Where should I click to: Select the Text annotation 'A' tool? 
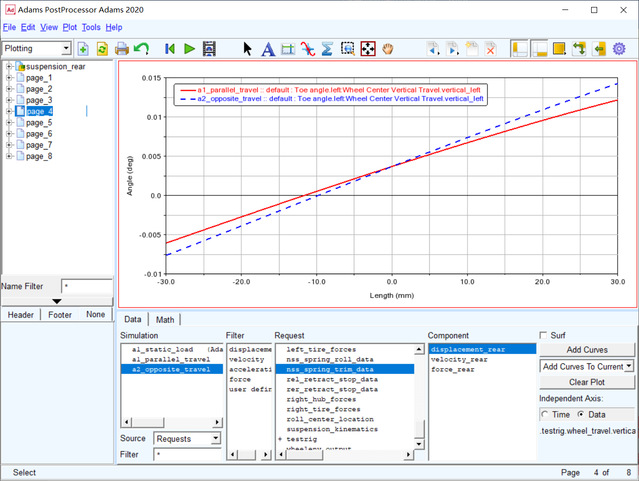tap(267, 48)
